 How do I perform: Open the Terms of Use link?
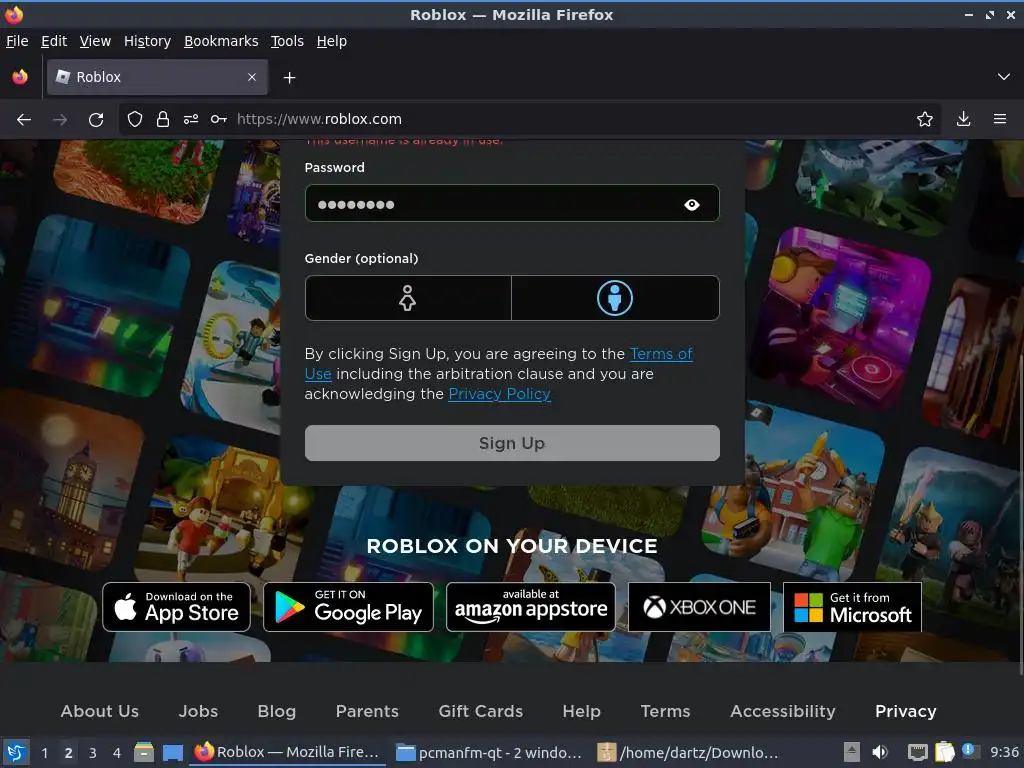pos(661,354)
